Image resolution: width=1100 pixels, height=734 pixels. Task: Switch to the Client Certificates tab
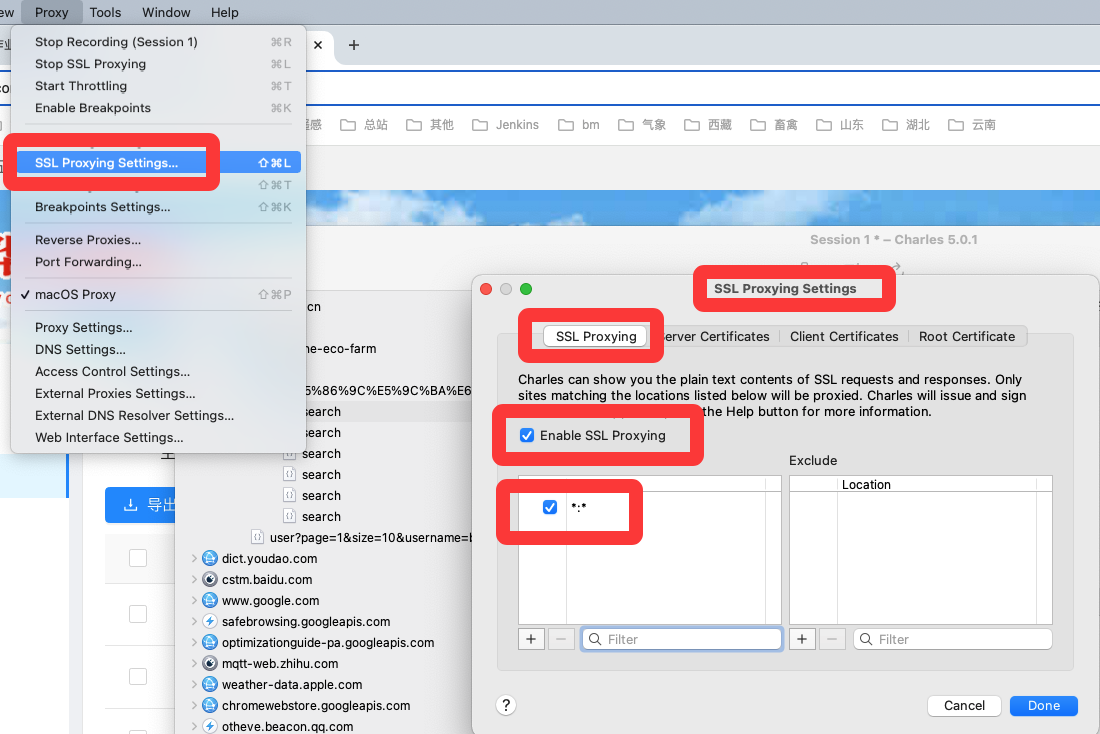tap(844, 336)
